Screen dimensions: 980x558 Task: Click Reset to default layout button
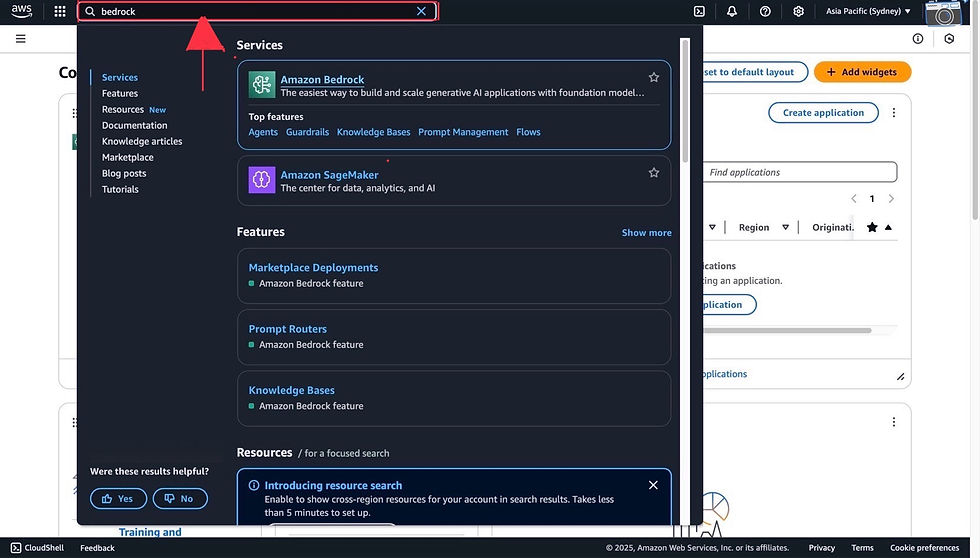tap(755, 72)
